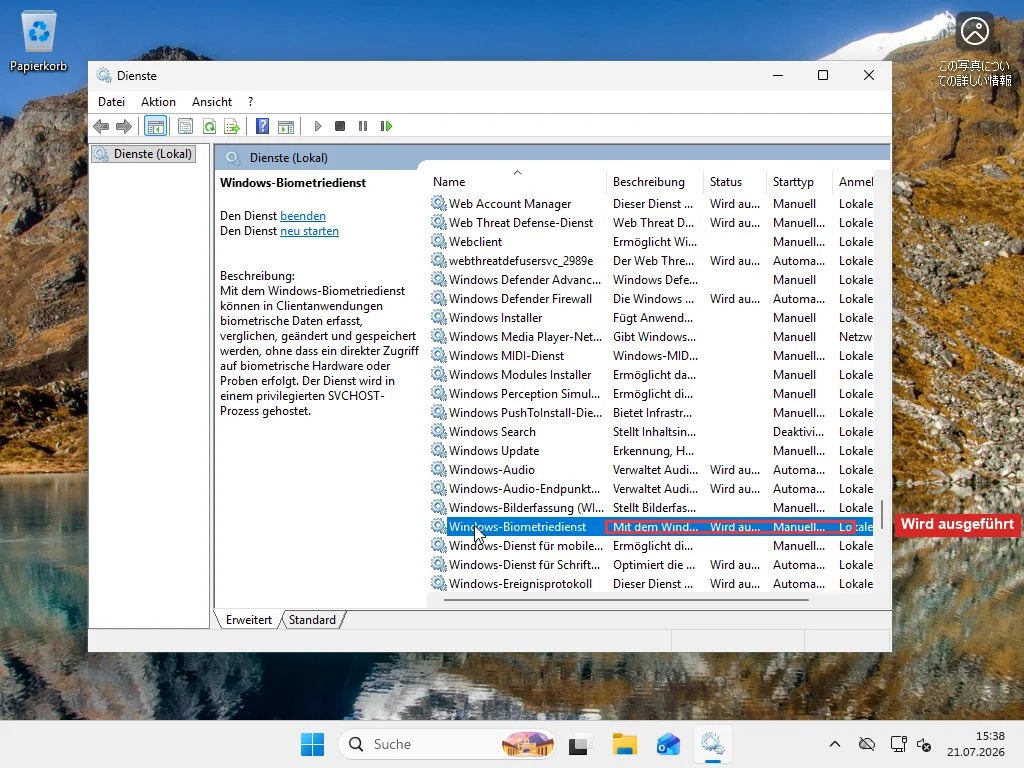Click the 'beenden' link to stop service
Viewport: 1024px width, 768px height.
(x=302, y=216)
